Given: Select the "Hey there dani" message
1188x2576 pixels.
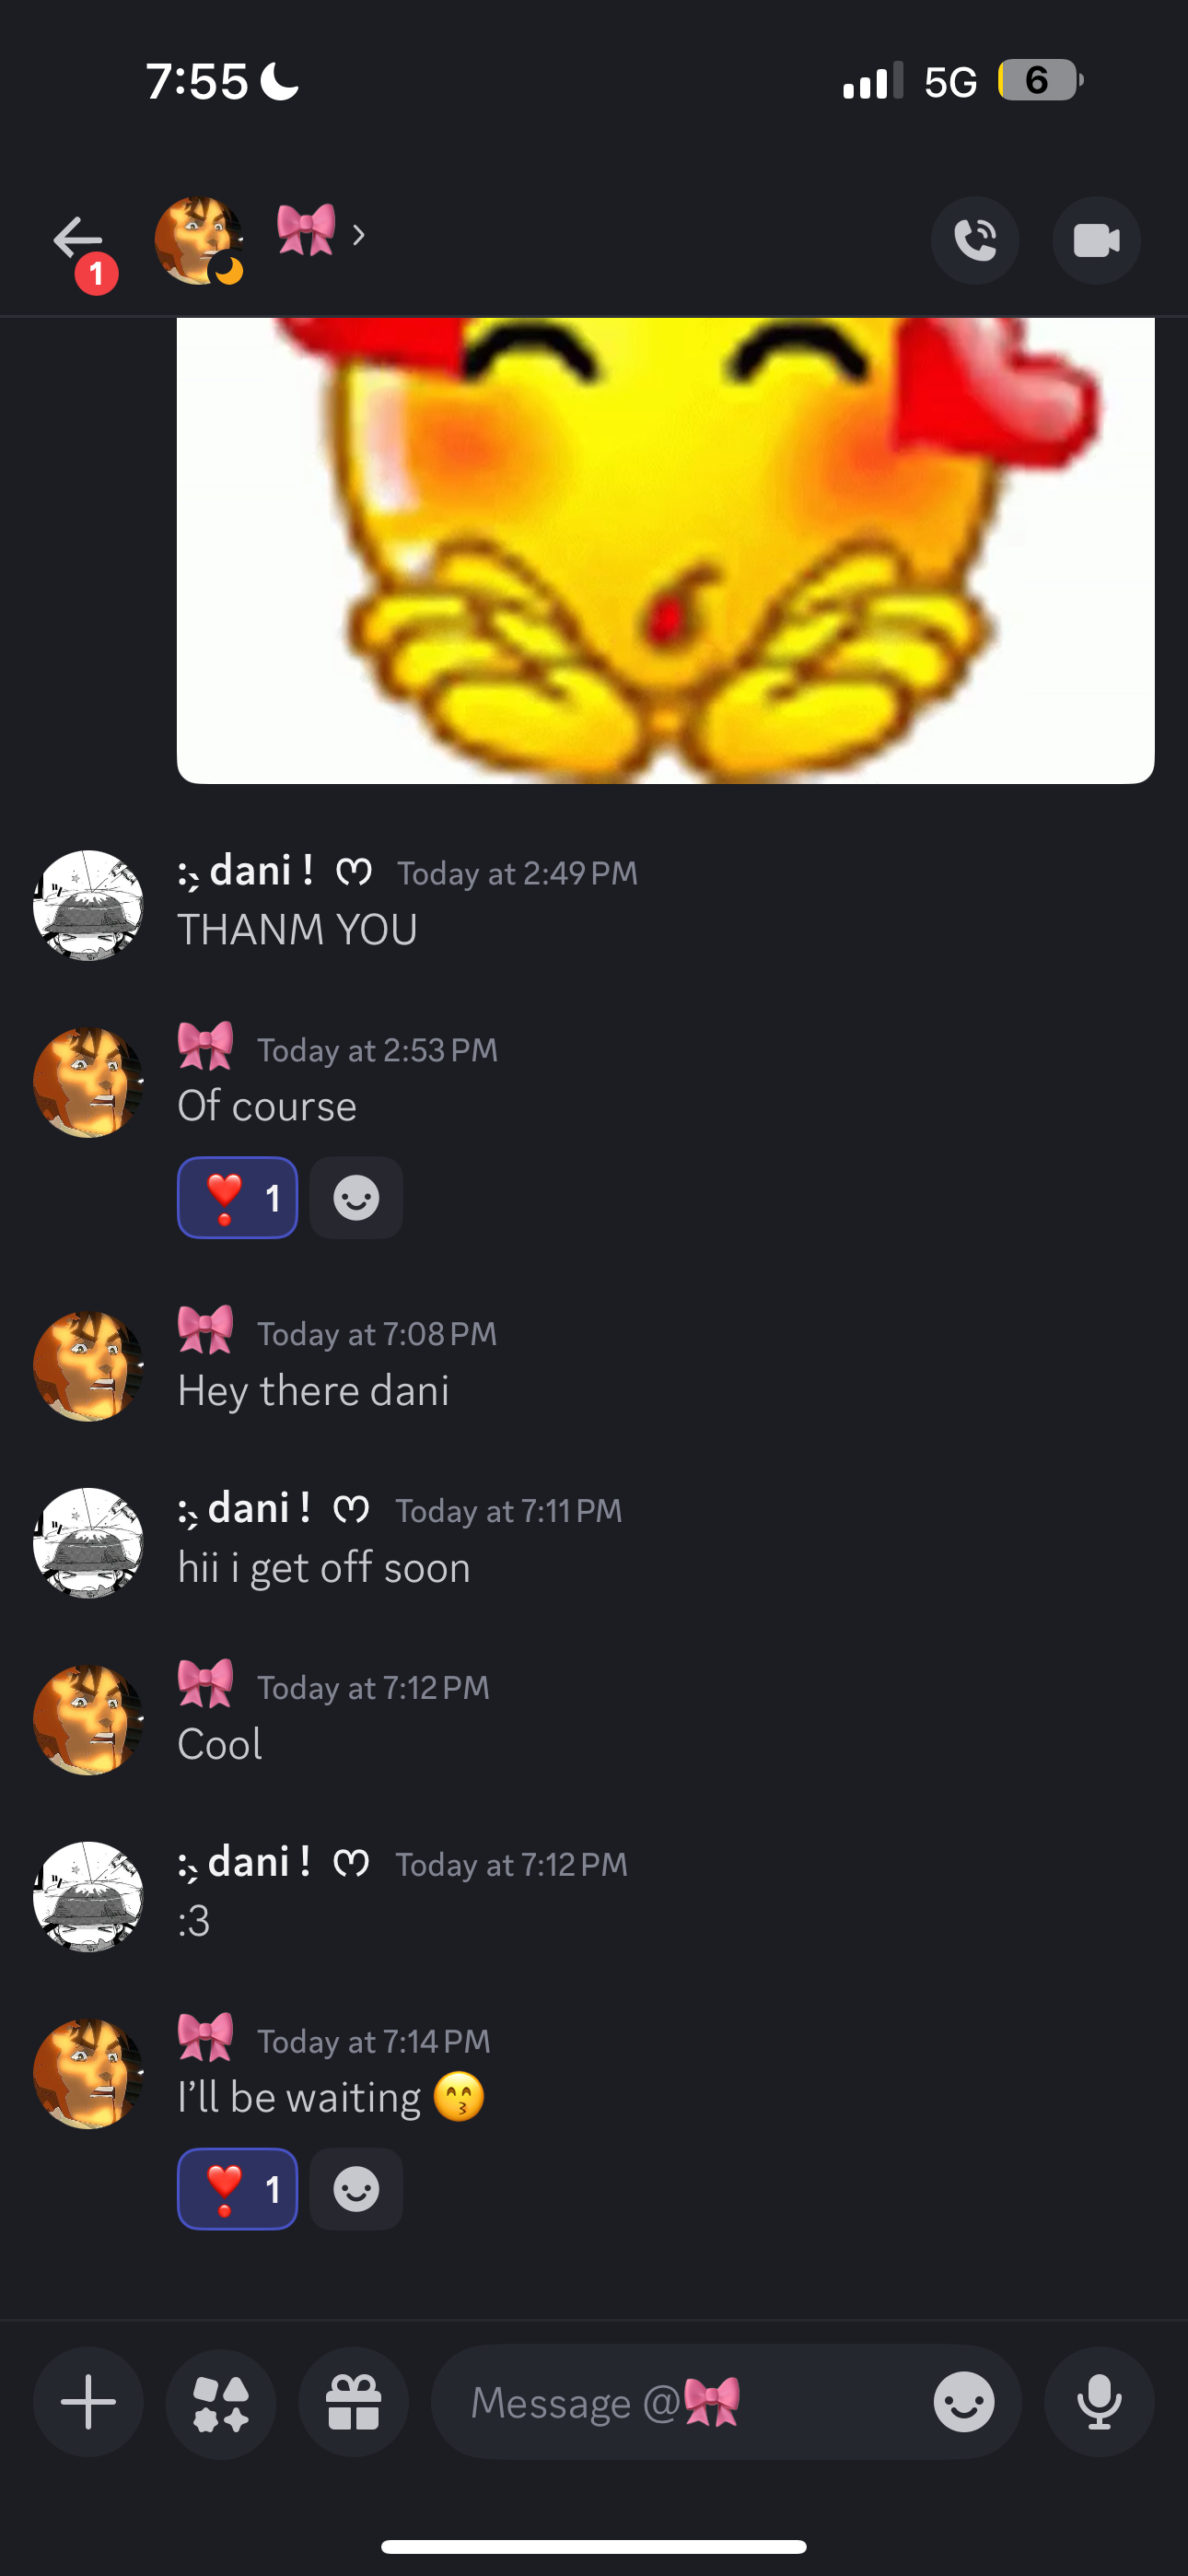Looking at the screenshot, I should click(x=313, y=1390).
